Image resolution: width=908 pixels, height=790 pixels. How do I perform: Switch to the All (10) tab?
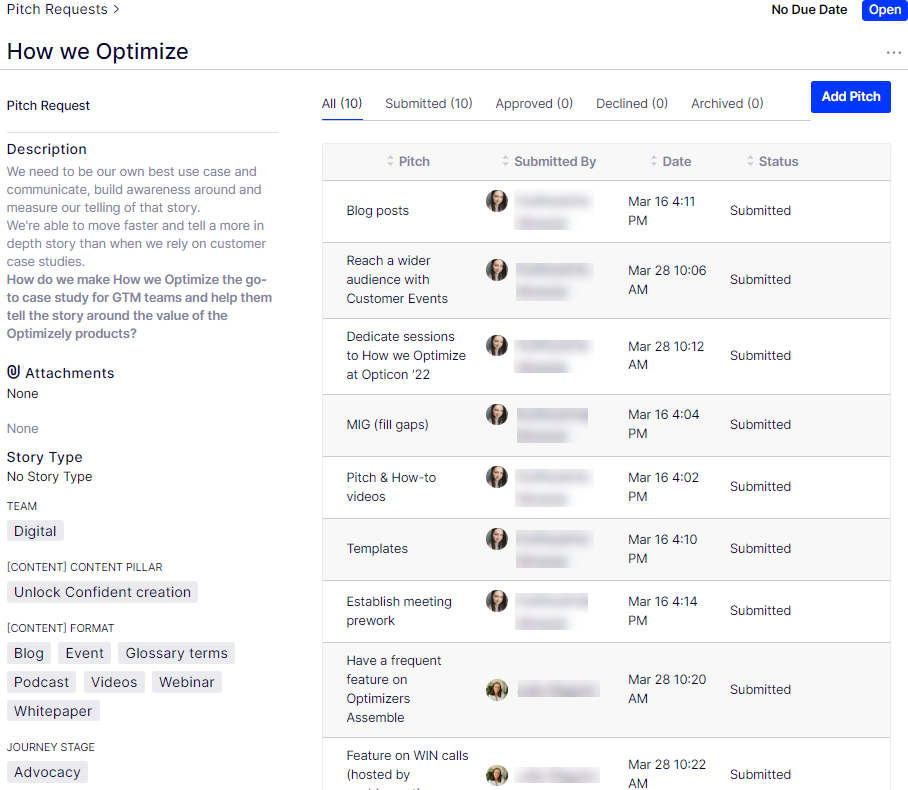342,104
